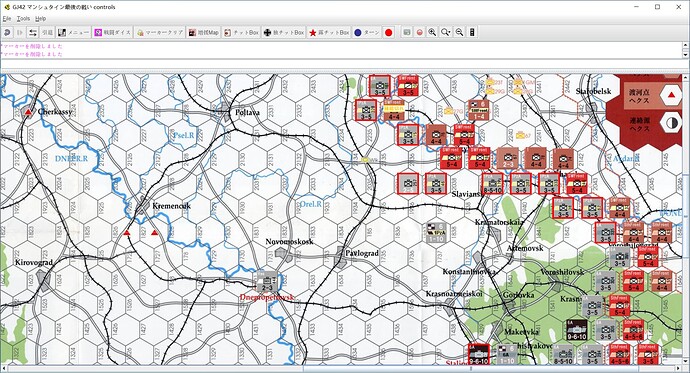690x373 pixels.
Task: Click the マーカークリア marker clear button
Action: (x=160, y=33)
